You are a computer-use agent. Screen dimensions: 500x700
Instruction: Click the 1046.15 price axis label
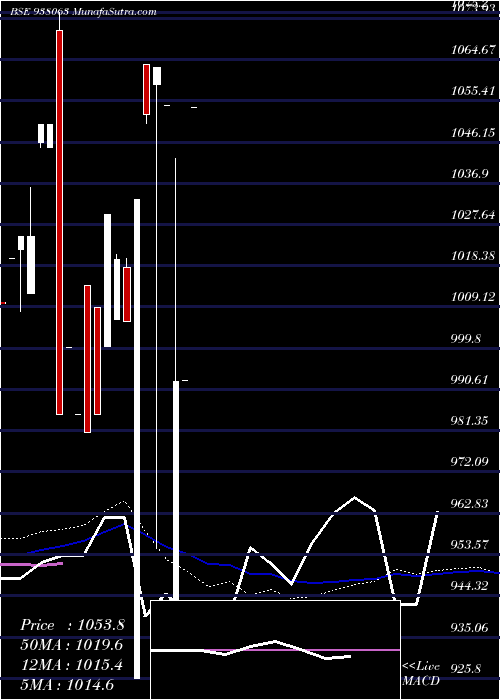click(x=473, y=132)
